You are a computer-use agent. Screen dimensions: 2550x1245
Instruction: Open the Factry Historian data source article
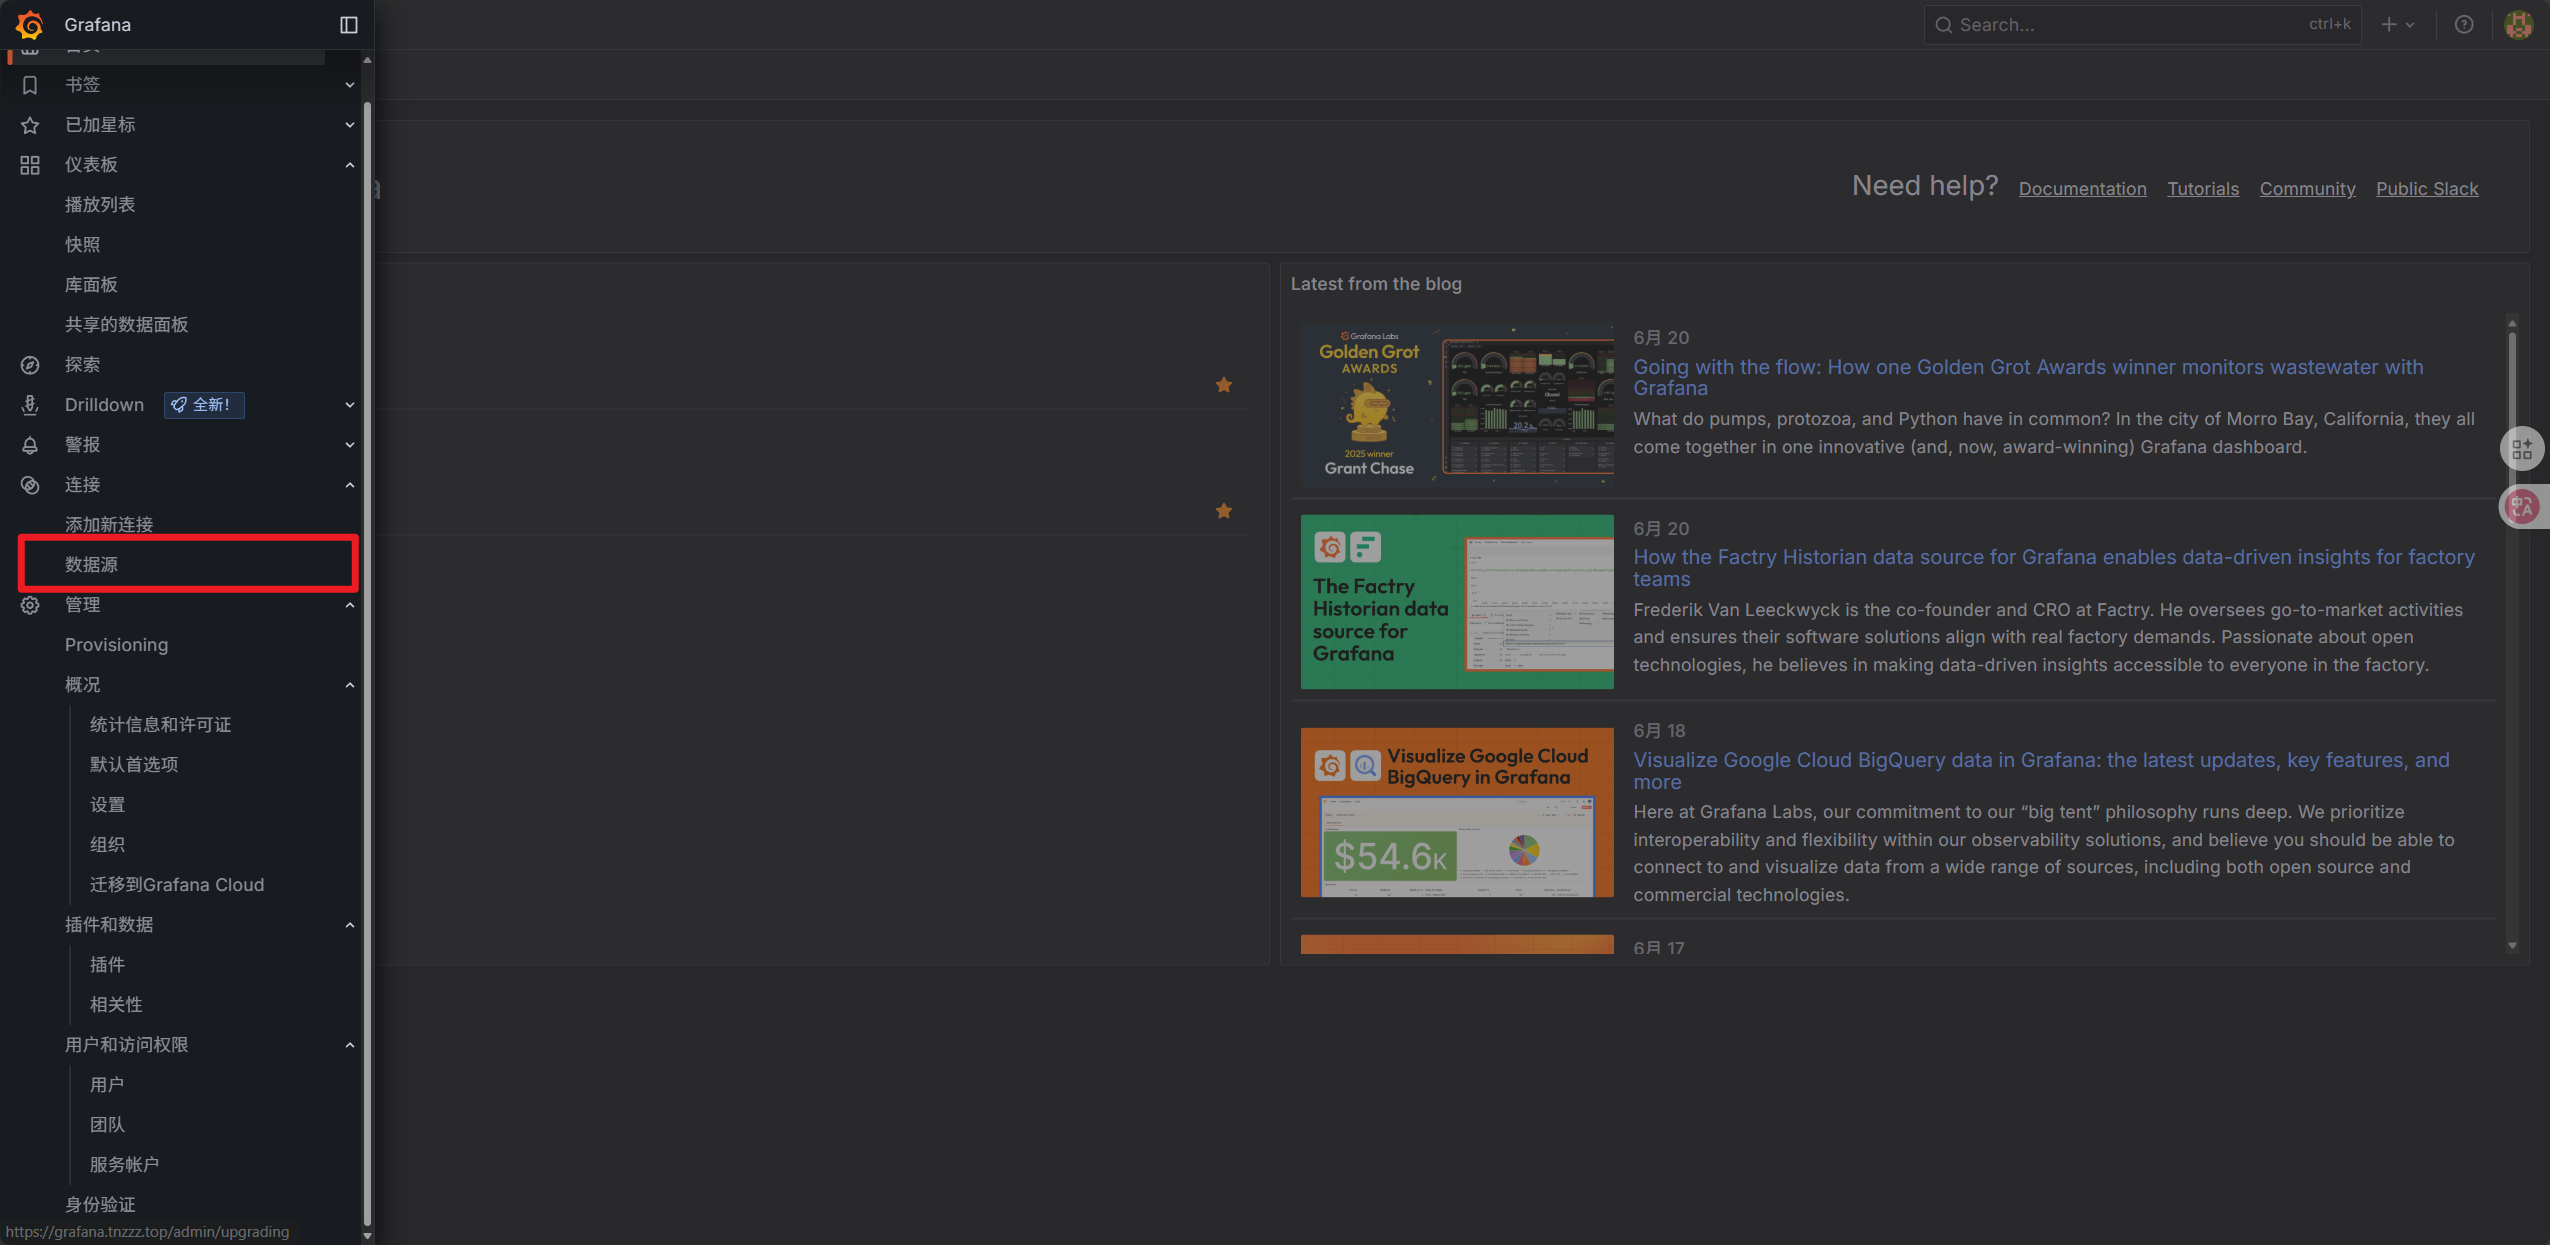tap(2054, 568)
